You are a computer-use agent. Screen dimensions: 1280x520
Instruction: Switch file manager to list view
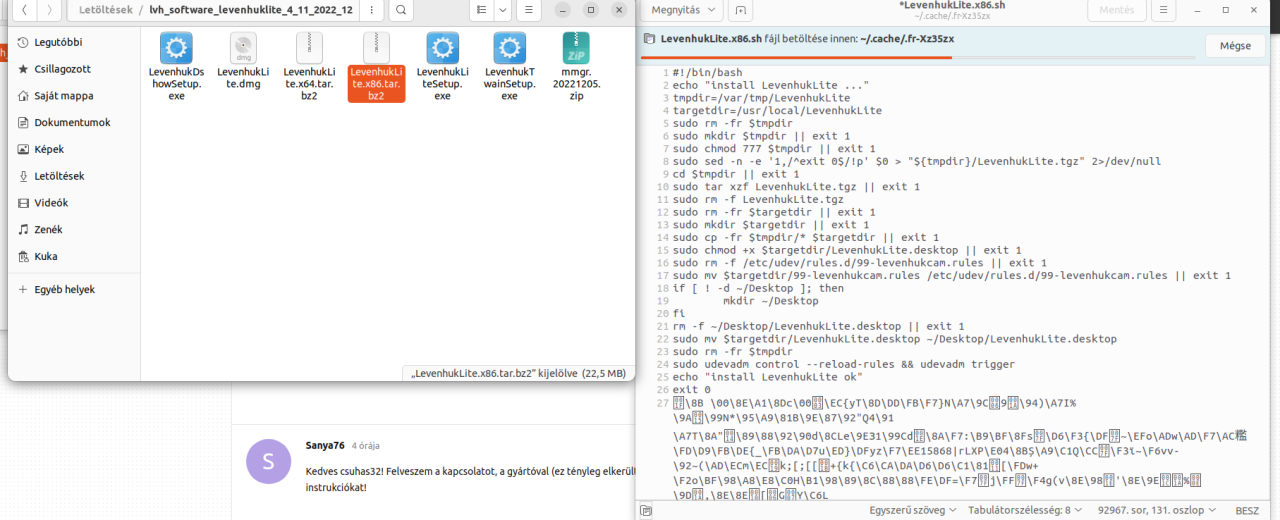(482, 10)
